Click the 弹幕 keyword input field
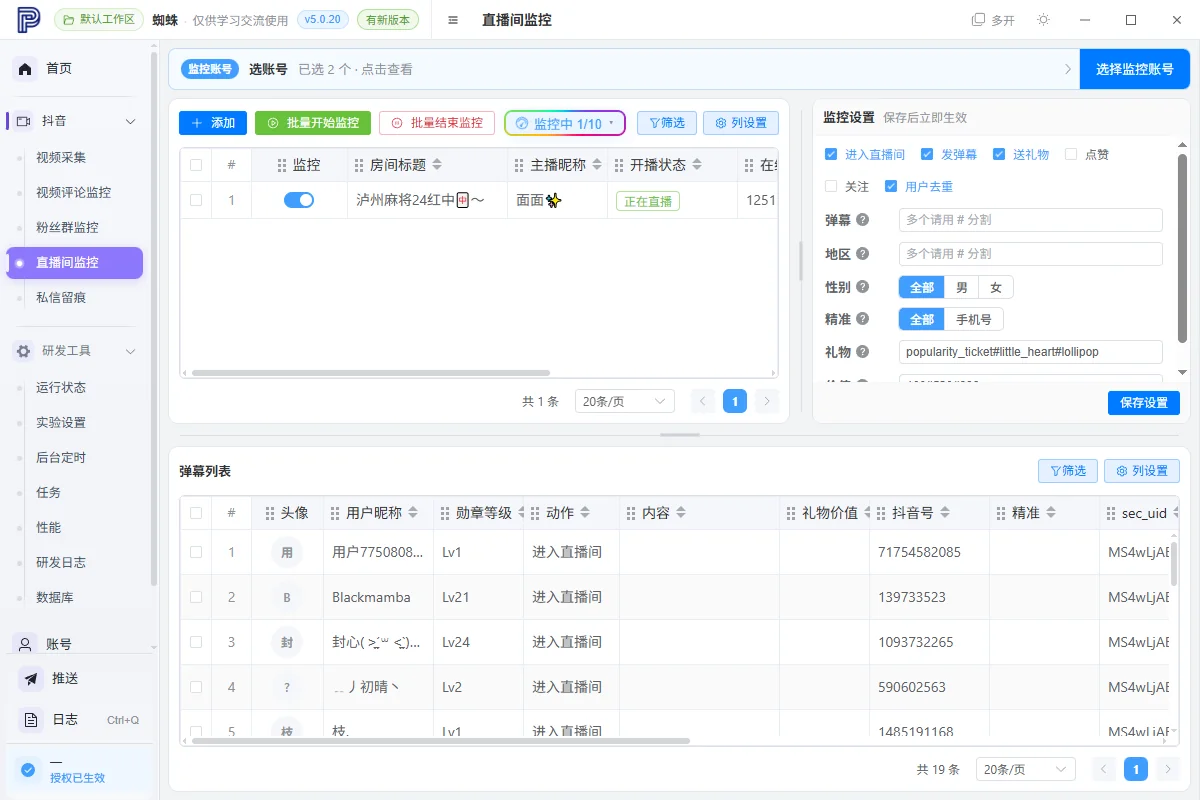 point(1030,220)
